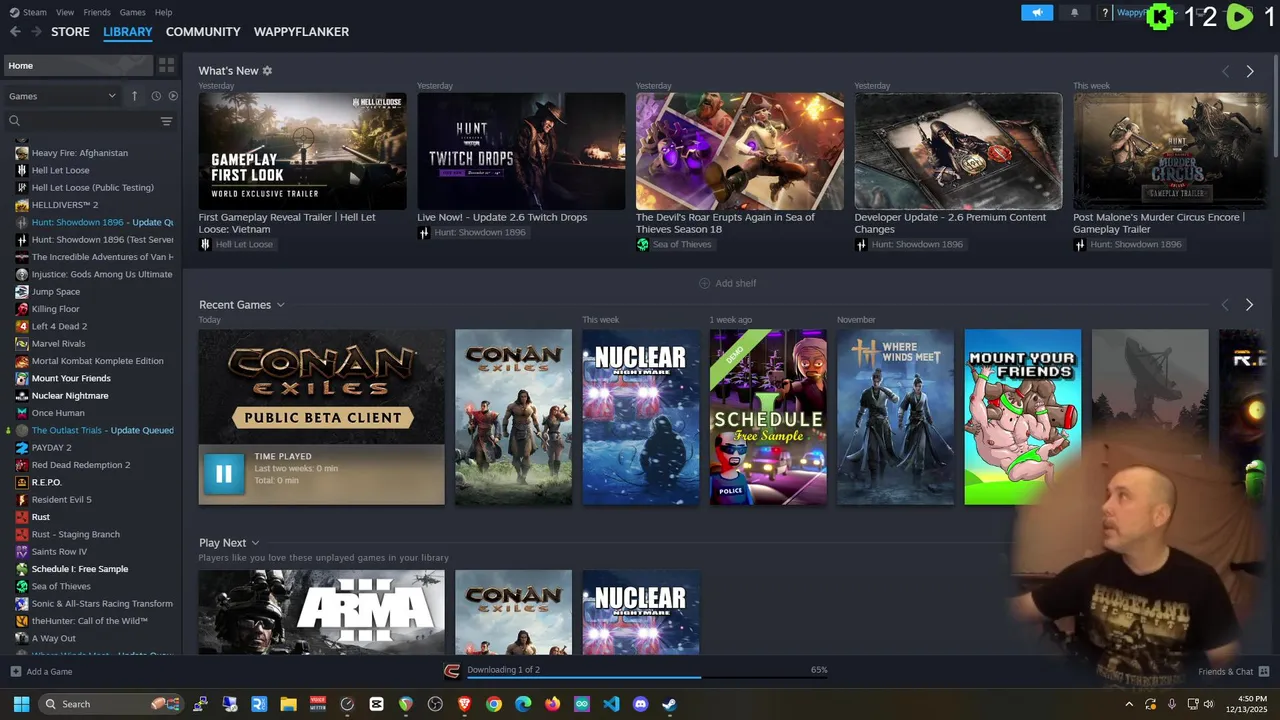Toggle sort by recent activity clock icon
The image size is (1280, 720).
156,96
